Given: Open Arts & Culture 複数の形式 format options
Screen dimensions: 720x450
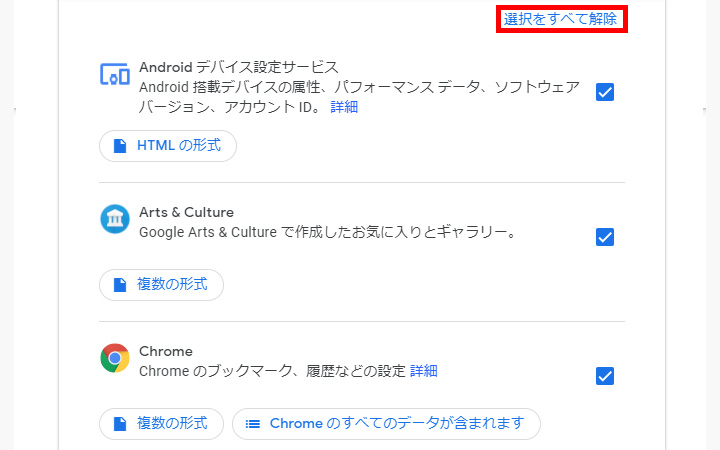Looking at the screenshot, I should [161, 285].
